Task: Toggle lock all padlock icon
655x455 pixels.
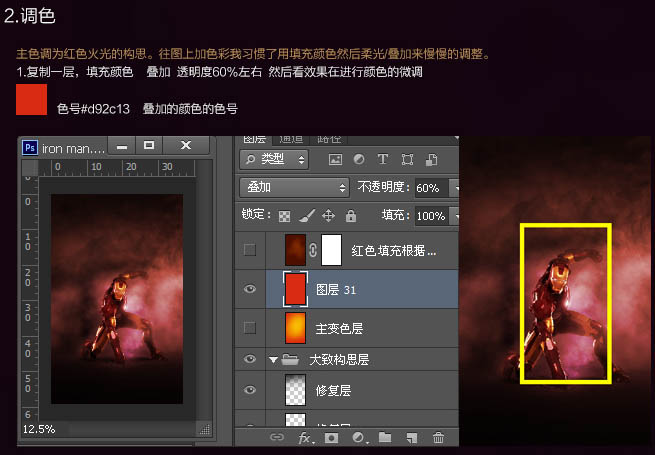Action: point(351,216)
